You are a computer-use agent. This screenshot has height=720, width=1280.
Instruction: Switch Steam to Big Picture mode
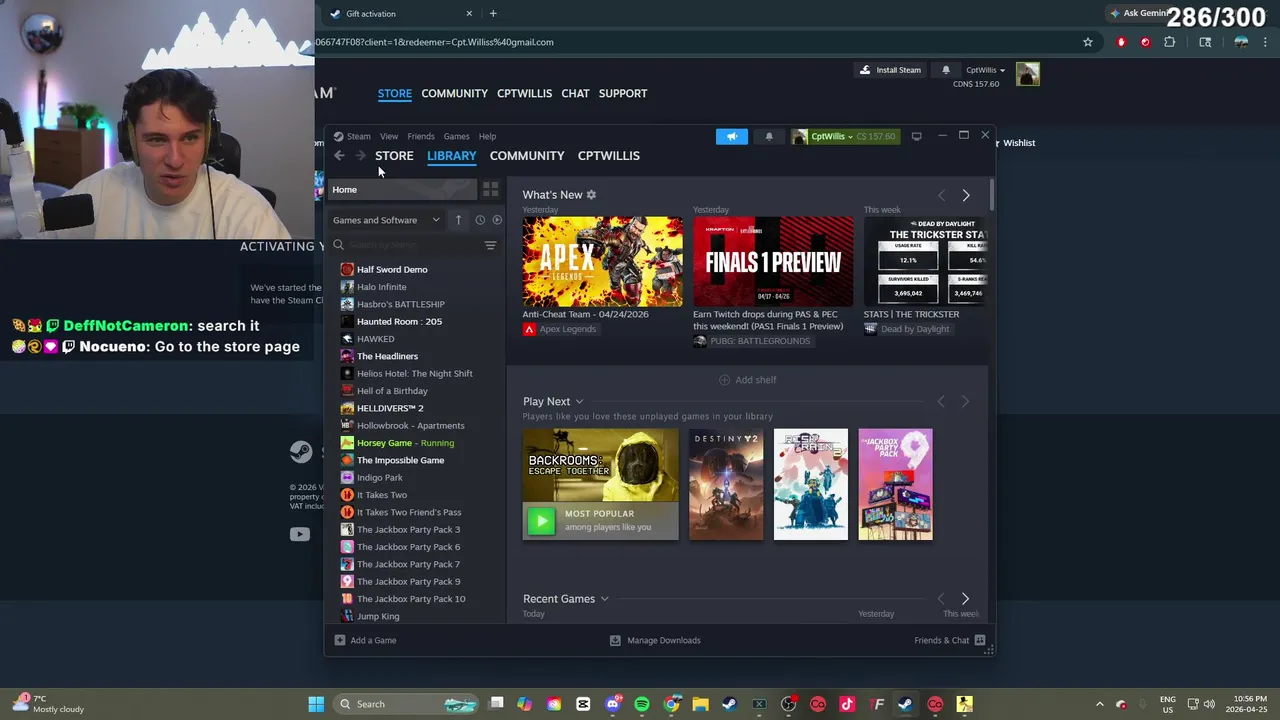click(916, 136)
